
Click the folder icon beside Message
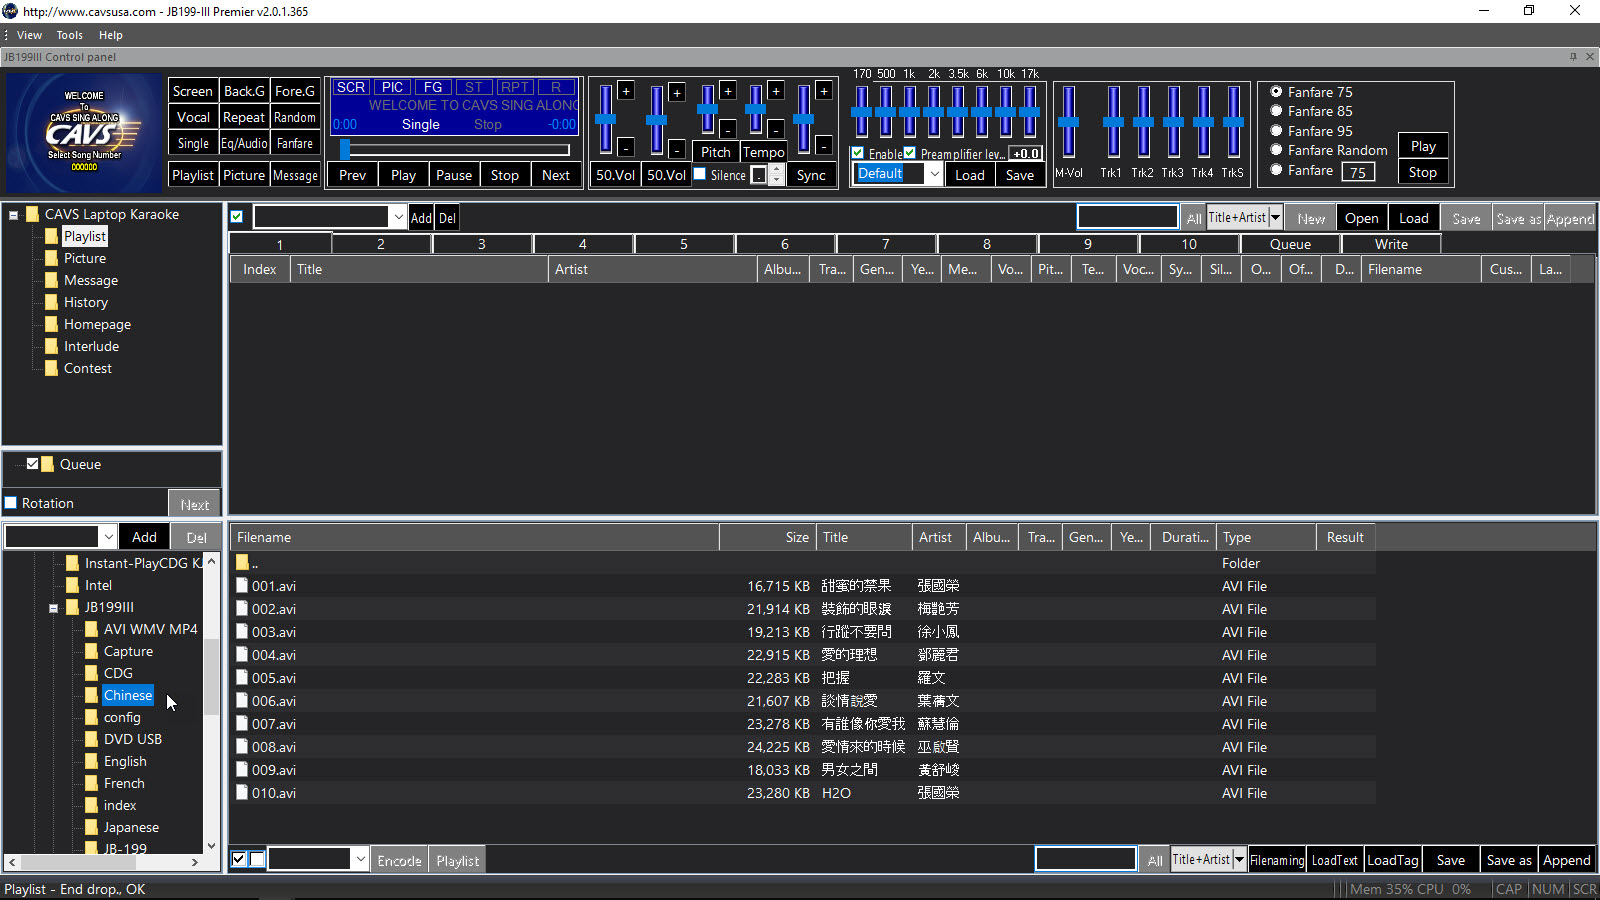[x=51, y=280]
